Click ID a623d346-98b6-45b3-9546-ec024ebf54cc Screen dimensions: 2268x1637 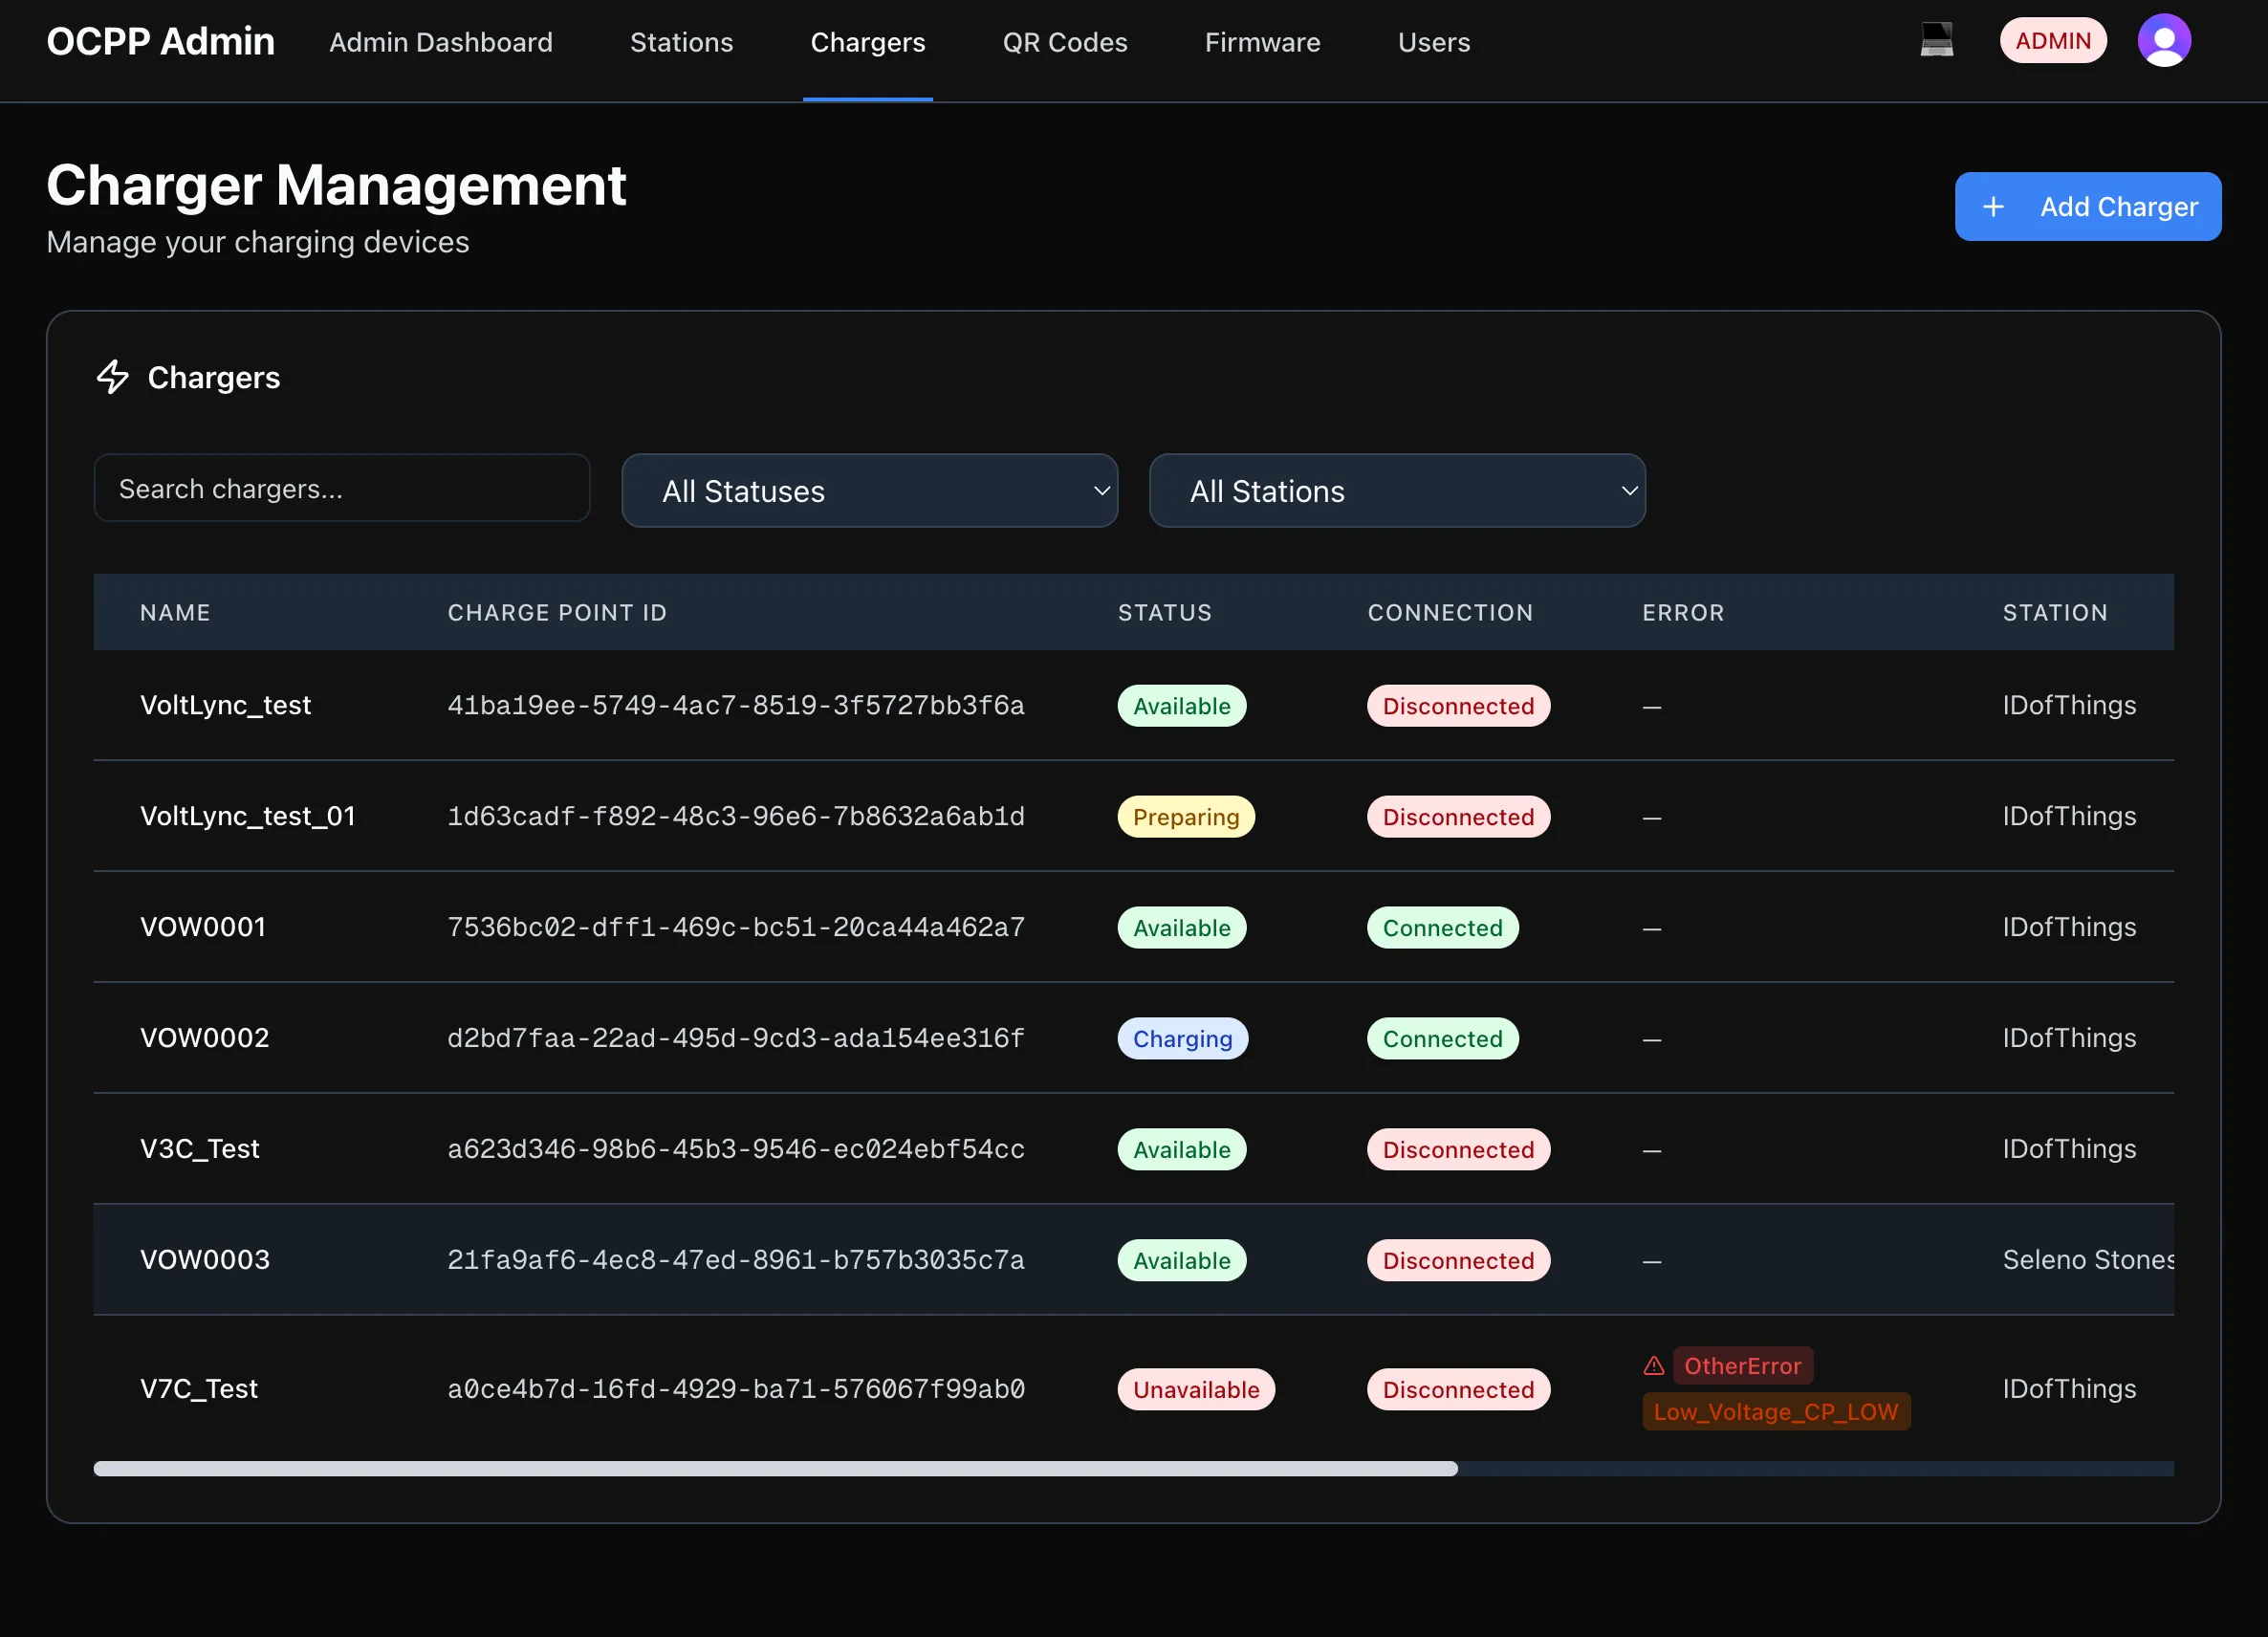coord(736,1150)
